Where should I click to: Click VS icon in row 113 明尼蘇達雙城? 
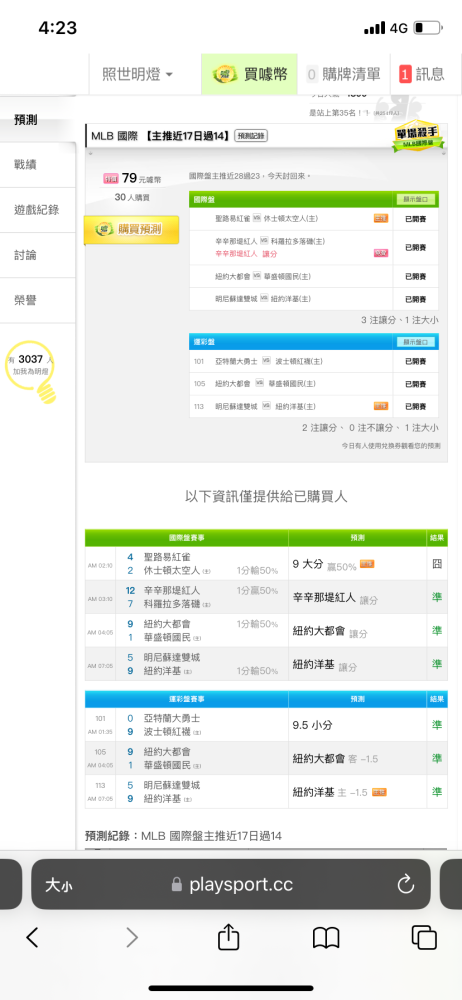tap(268, 406)
